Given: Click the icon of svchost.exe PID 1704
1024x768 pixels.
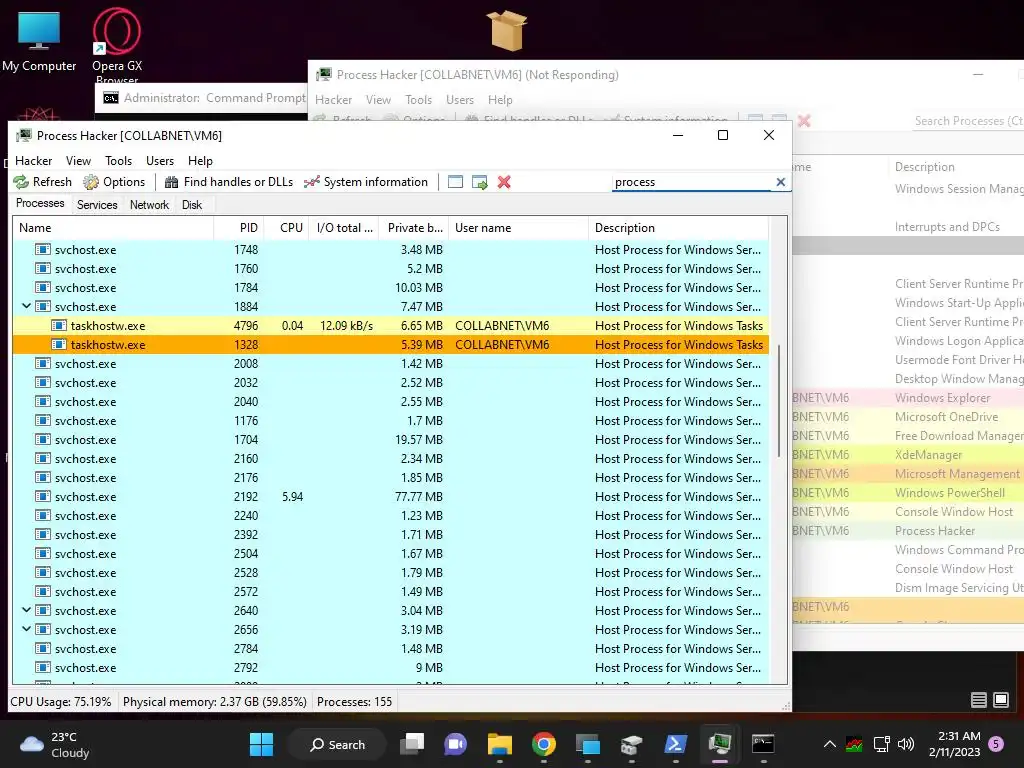Looking at the screenshot, I should pos(42,440).
